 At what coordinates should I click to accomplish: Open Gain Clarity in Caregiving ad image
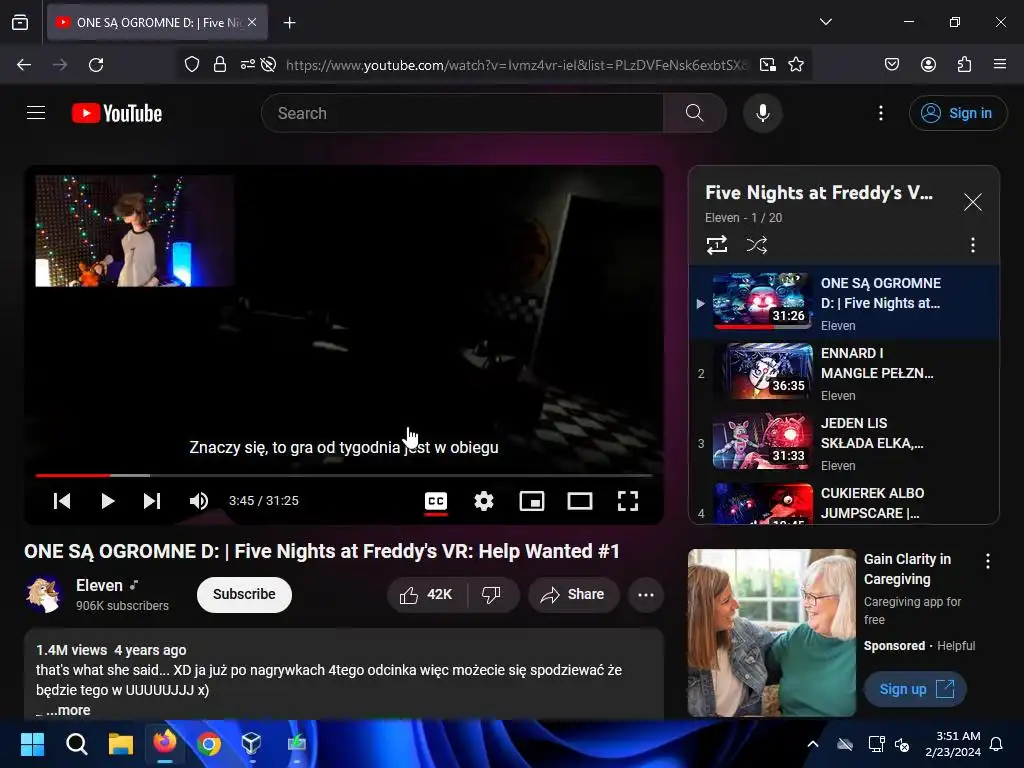click(772, 632)
